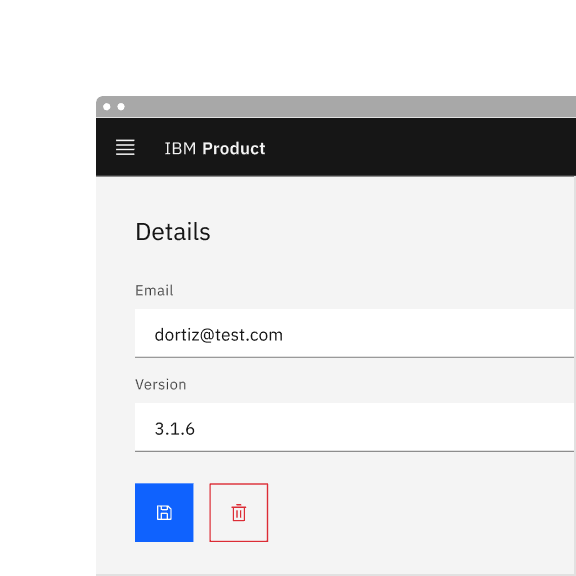Click empty space right of delete button
Screen dimensions: 576x576
(x=419, y=512)
